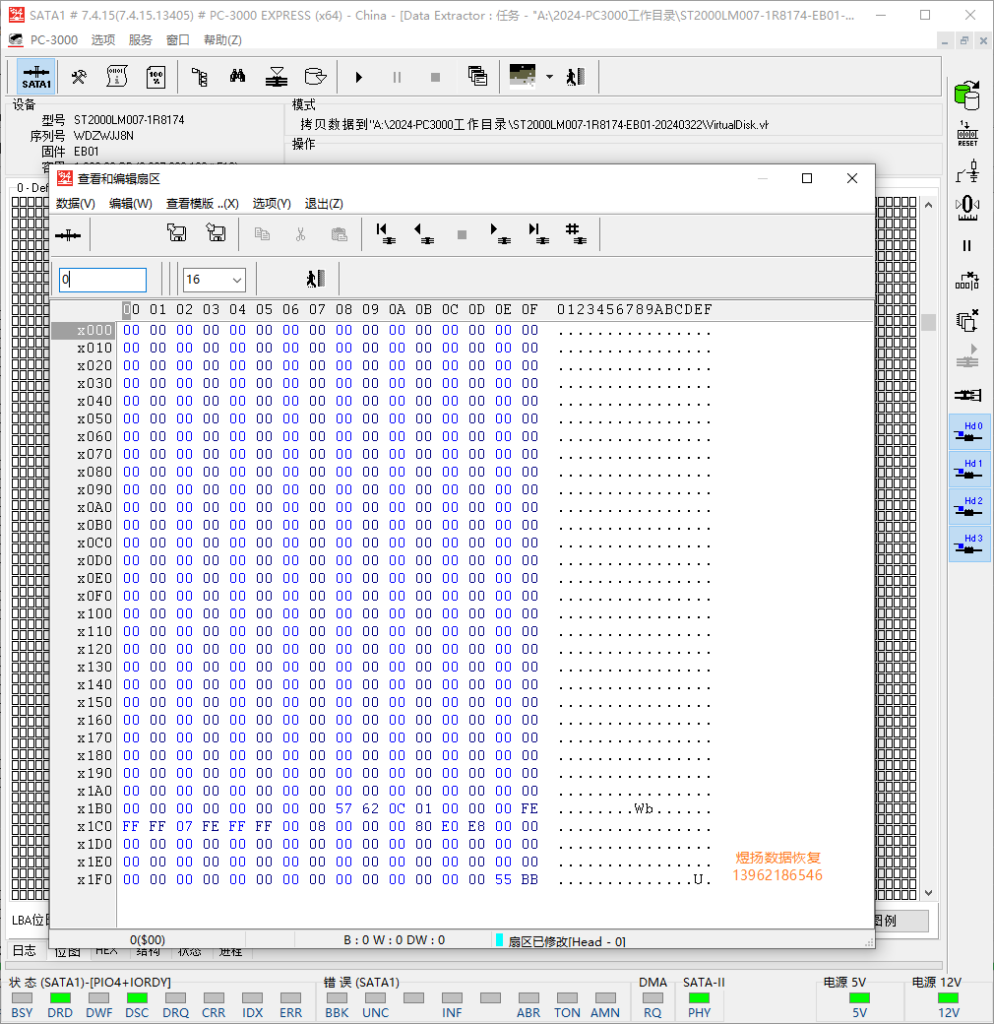Click the read sector icon in editor toolbar
The width and height of the screenshot is (994, 1024).
(68, 235)
